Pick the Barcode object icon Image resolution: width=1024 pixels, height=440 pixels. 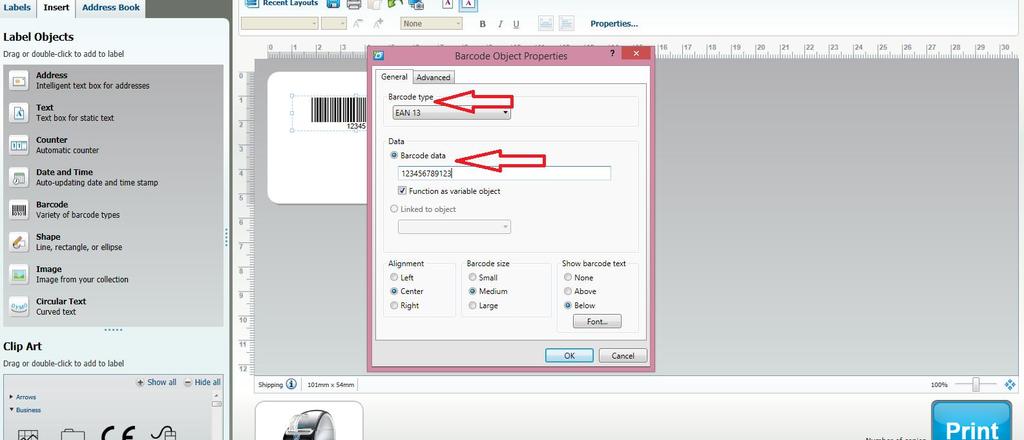point(18,210)
